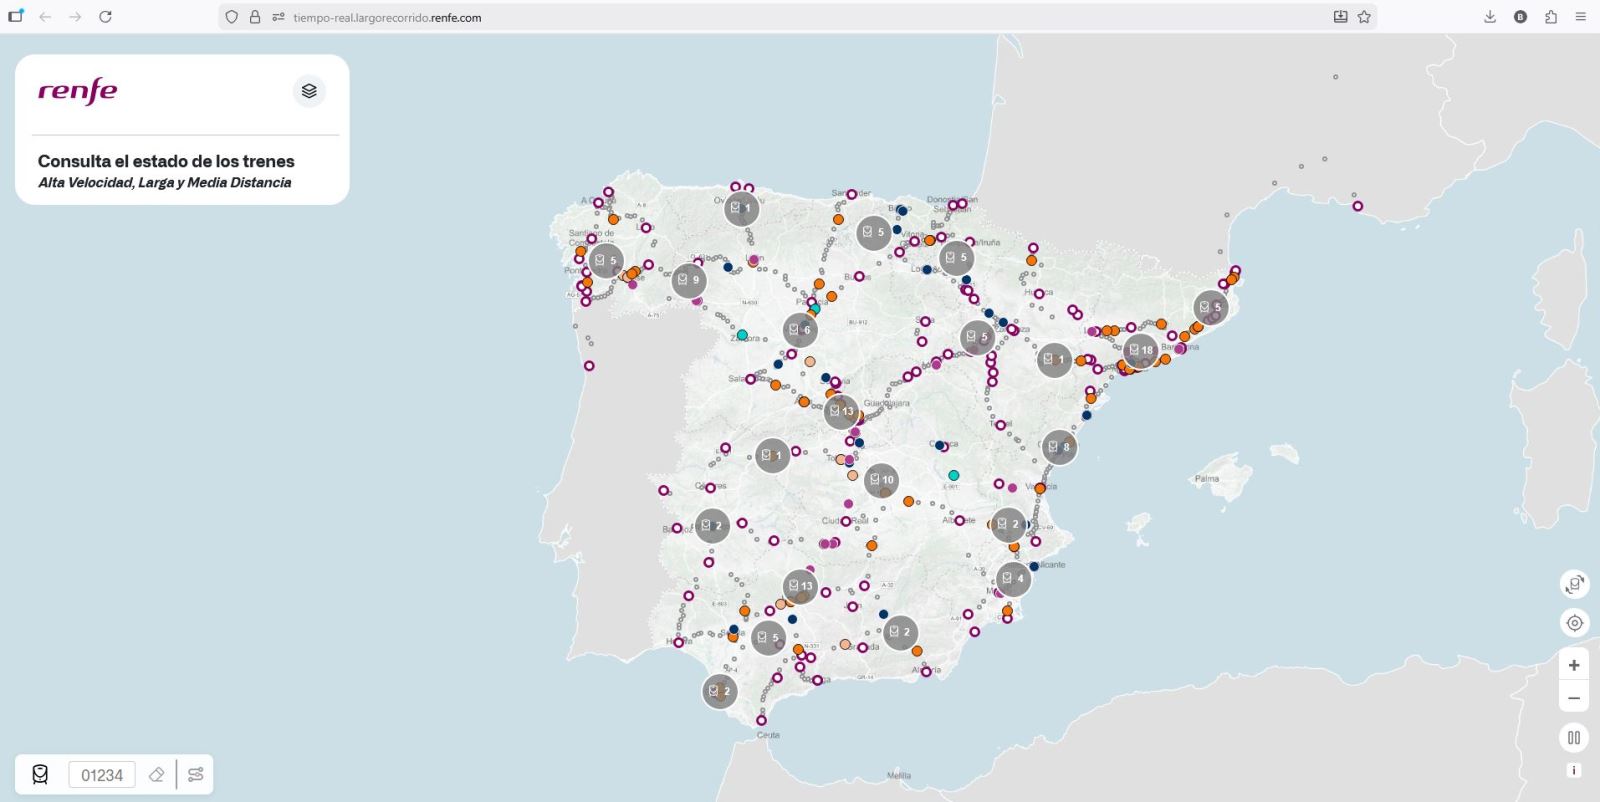Open the browser downloads panel
The width and height of the screenshot is (1600, 802).
[1490, 17]
